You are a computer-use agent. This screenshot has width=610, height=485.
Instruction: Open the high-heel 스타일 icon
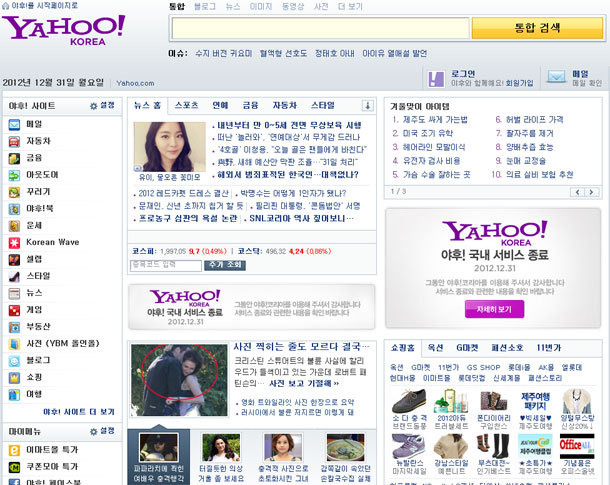[14, 277]
